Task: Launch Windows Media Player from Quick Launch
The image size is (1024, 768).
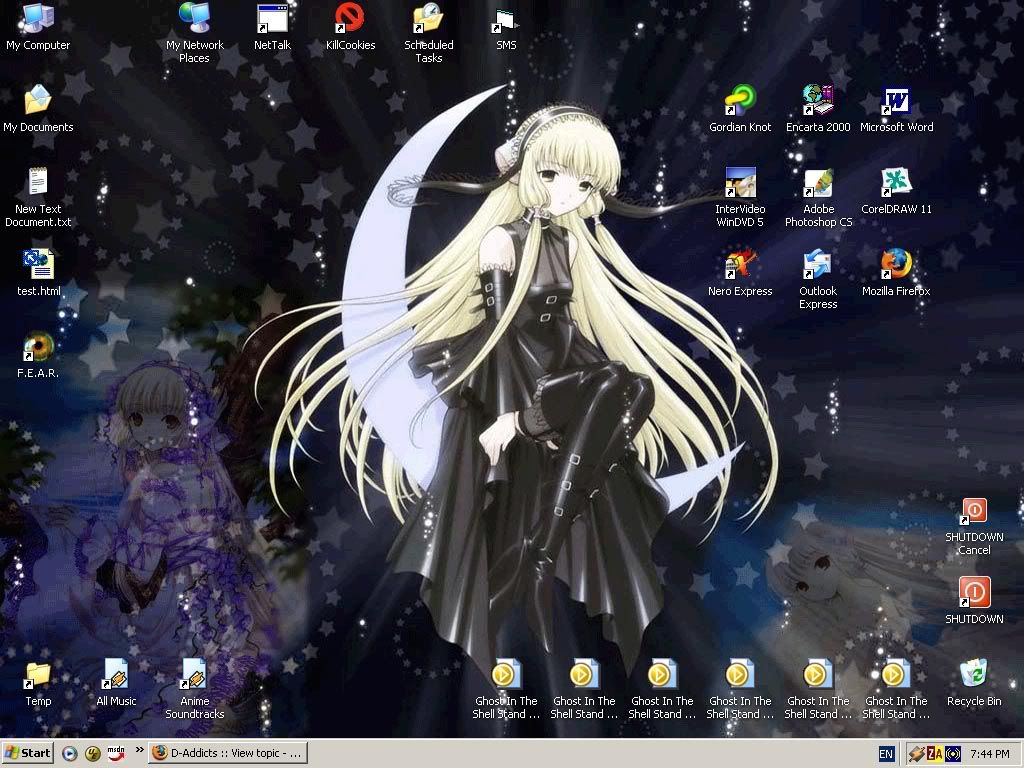Action: pyautogui.click(x=69, y=754)
